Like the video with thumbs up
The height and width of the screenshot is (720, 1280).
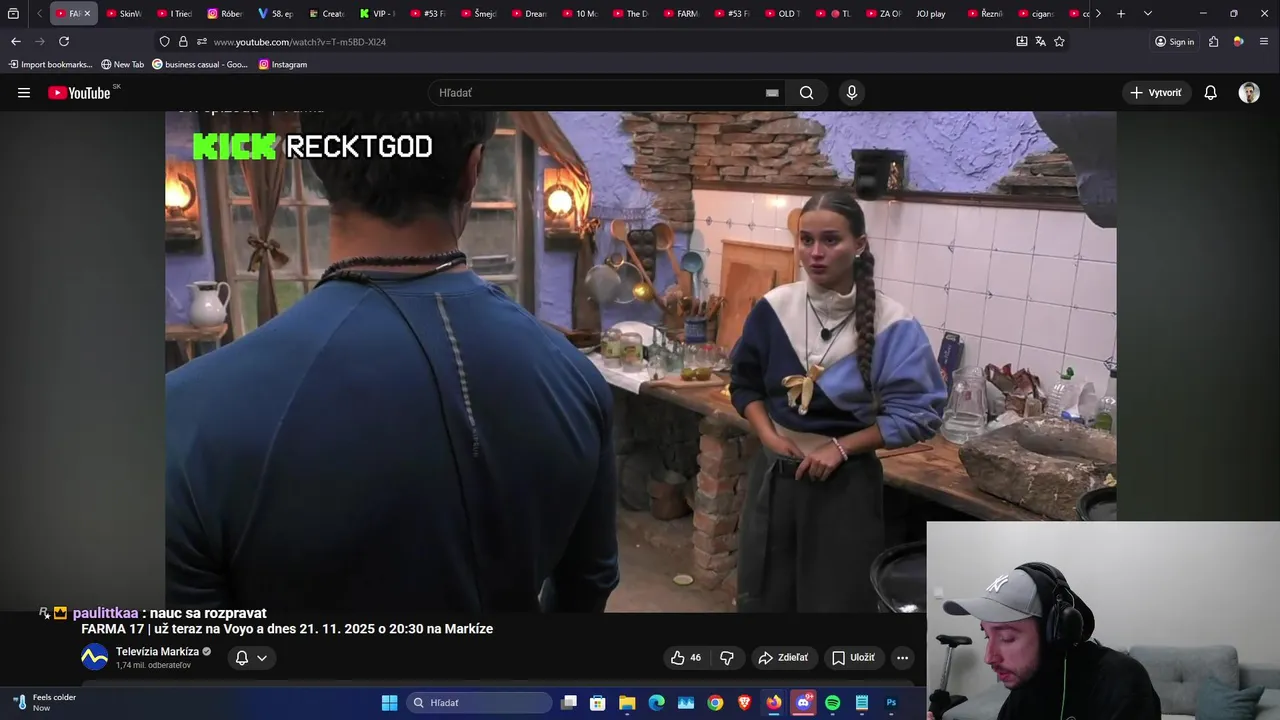click(x=685, y=657)
